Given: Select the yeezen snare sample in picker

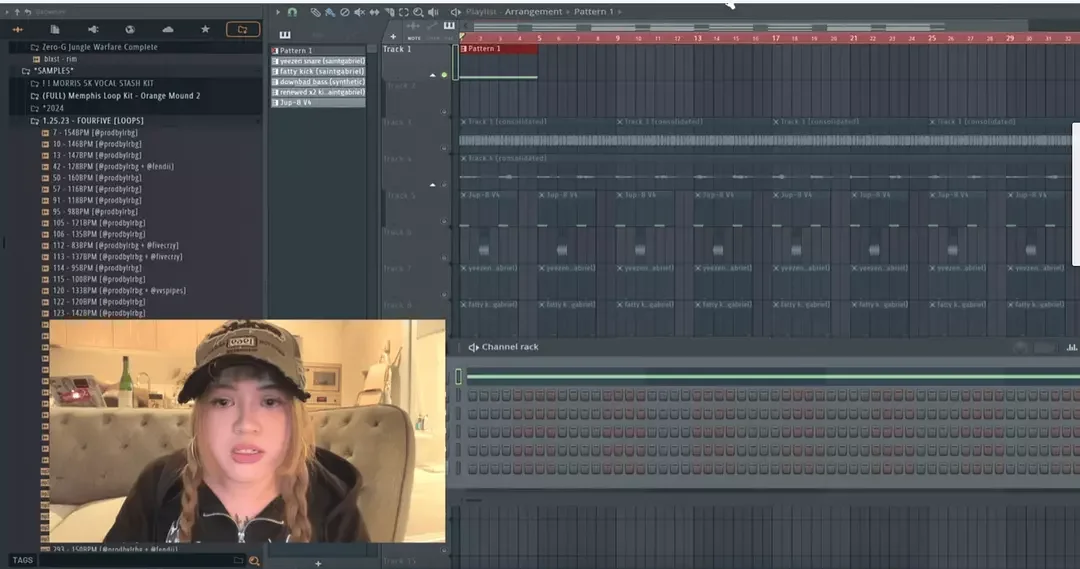Looking at the screenshot, I should [318, 61].
